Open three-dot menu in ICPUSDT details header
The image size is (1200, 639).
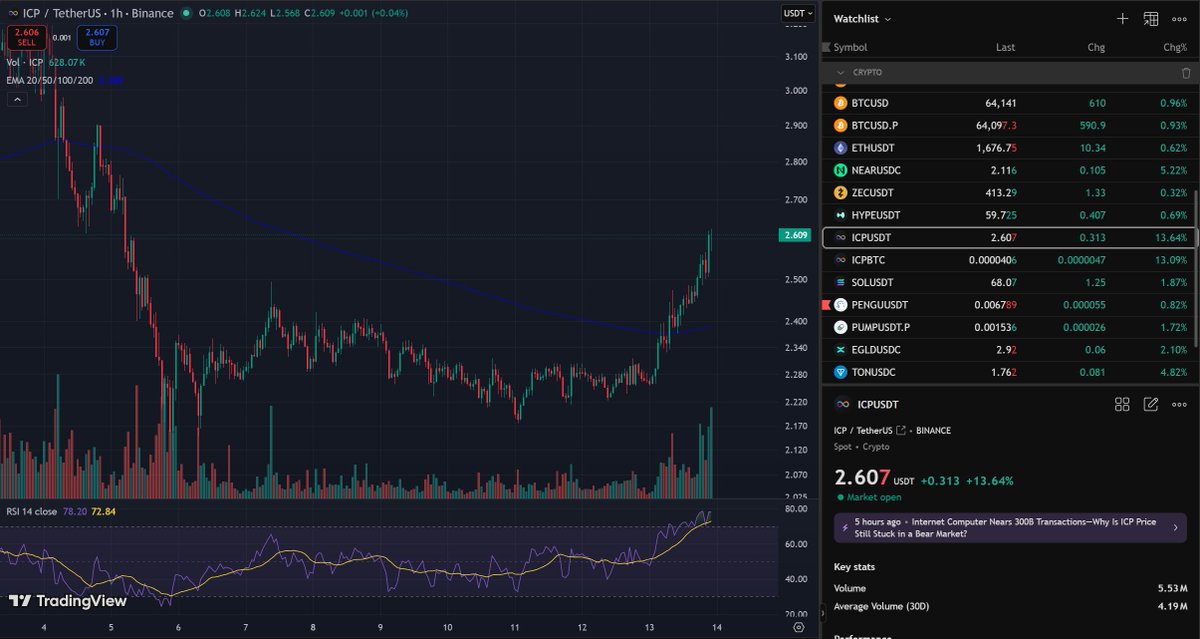coord(1180,404)
